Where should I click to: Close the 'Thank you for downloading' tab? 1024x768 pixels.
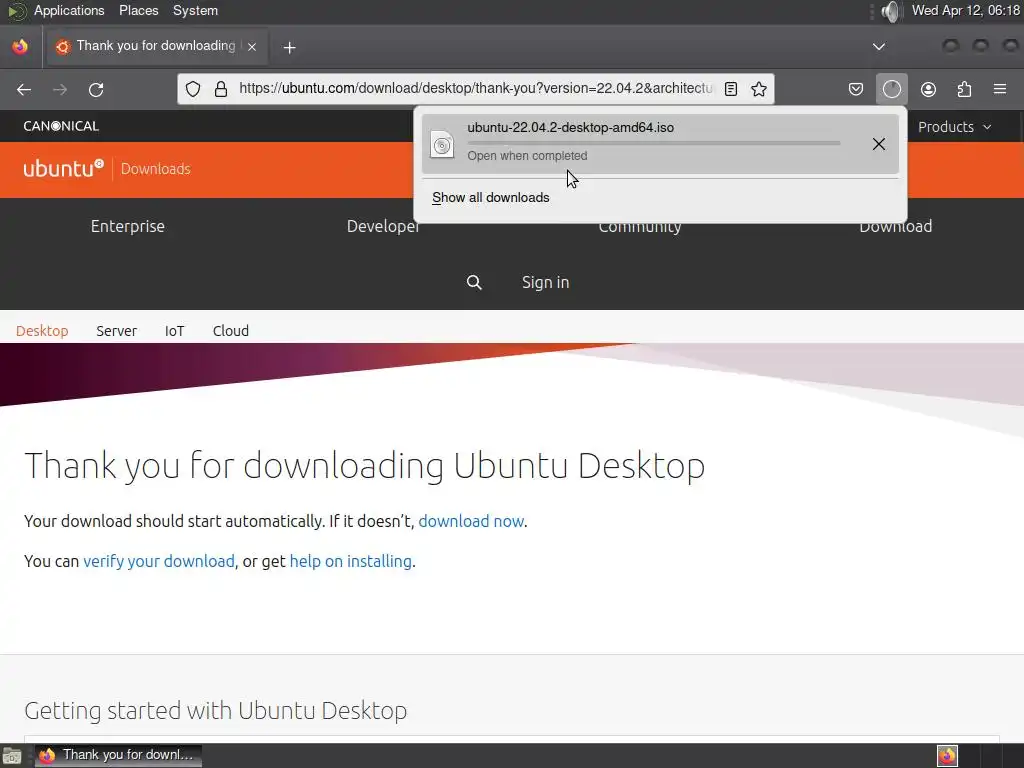pos(252,46)
